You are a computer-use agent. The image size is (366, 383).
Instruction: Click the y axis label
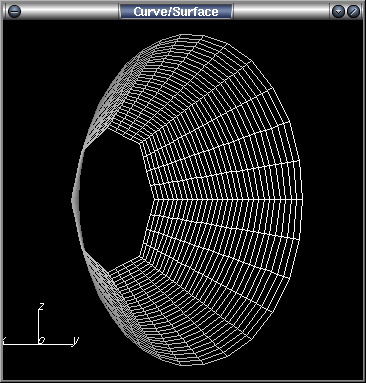pyautogui.click(x=76, y=341)
